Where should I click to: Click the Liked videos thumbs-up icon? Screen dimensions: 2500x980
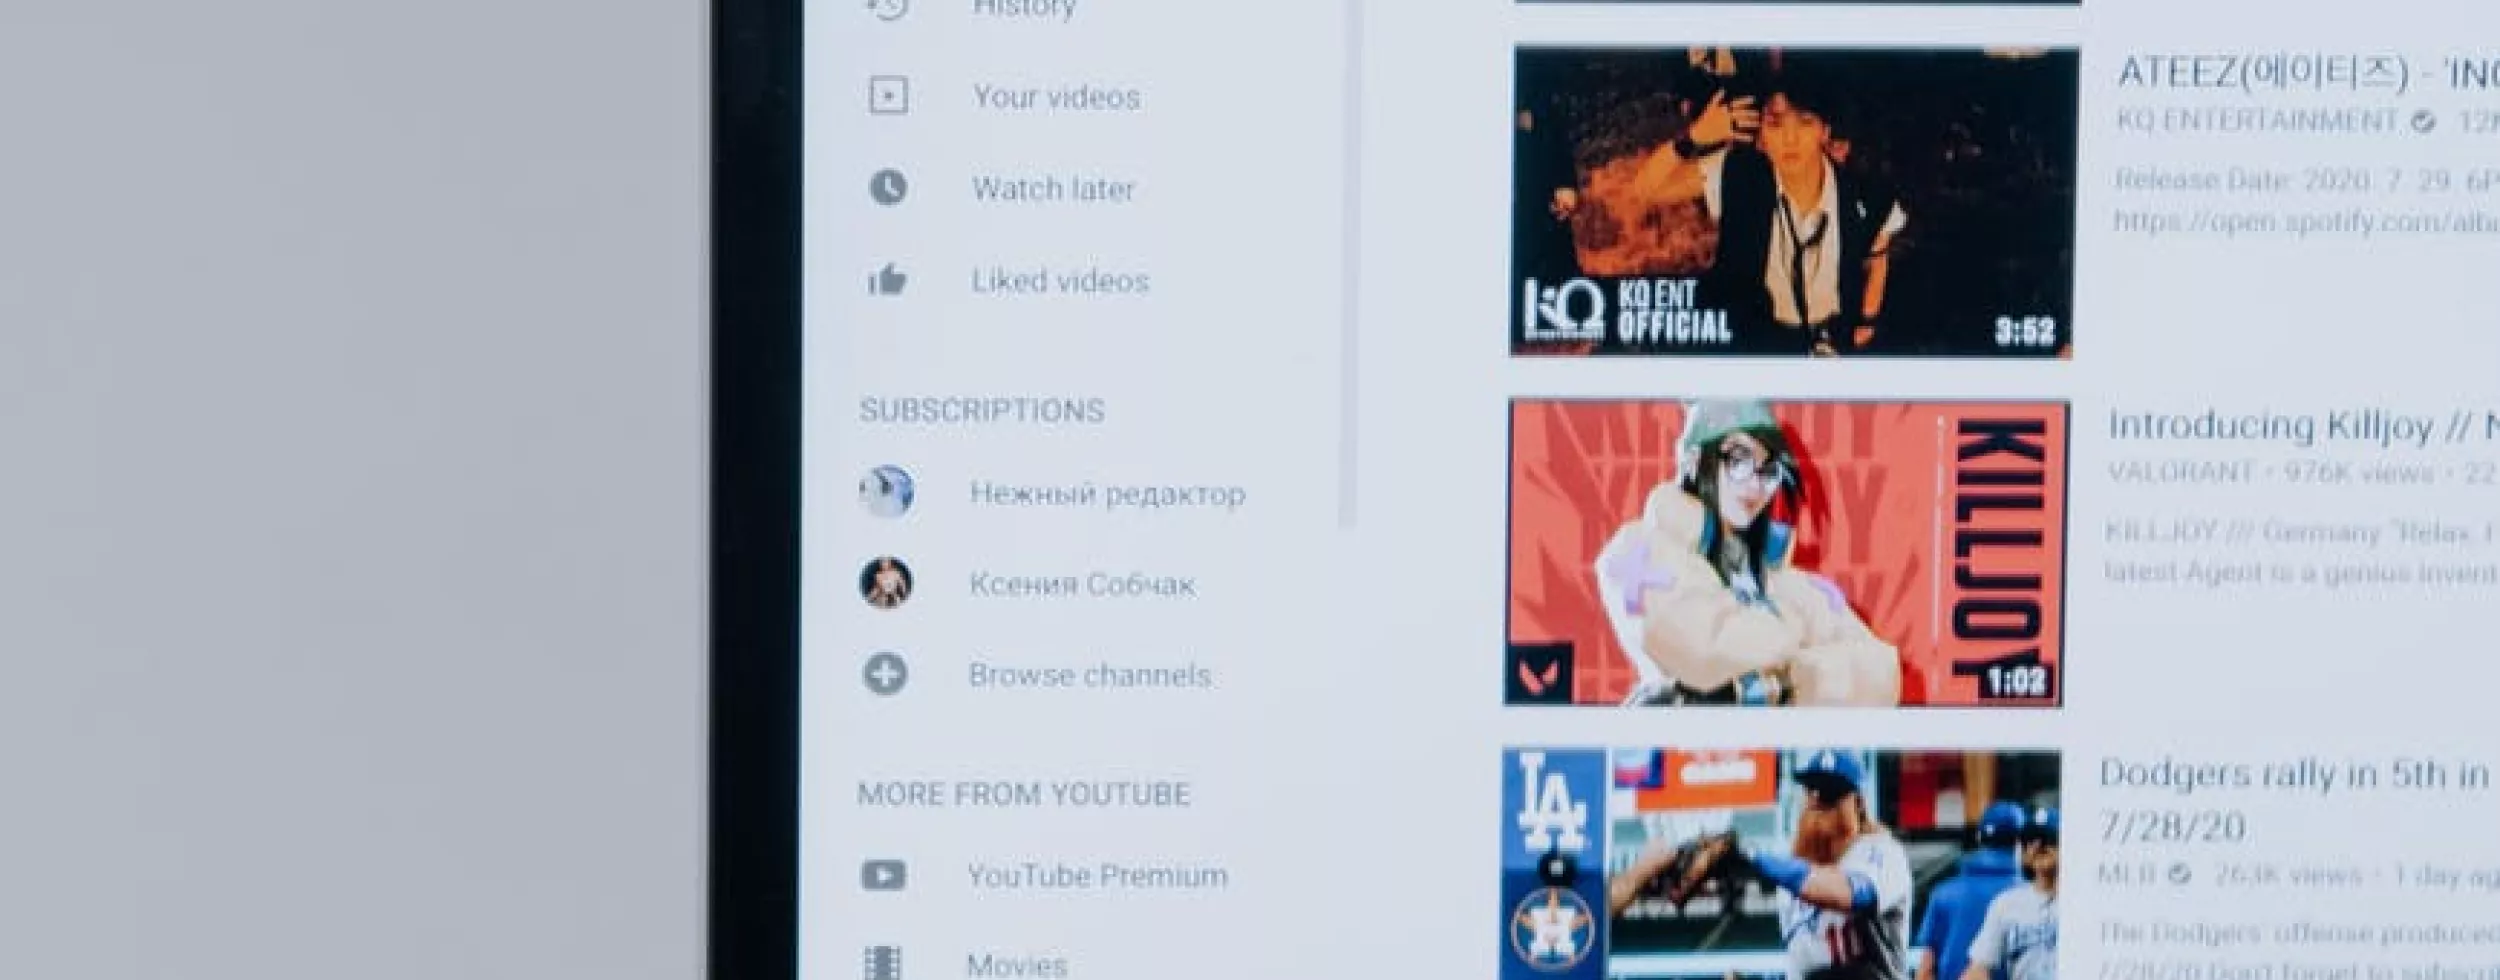coord(887,280)
